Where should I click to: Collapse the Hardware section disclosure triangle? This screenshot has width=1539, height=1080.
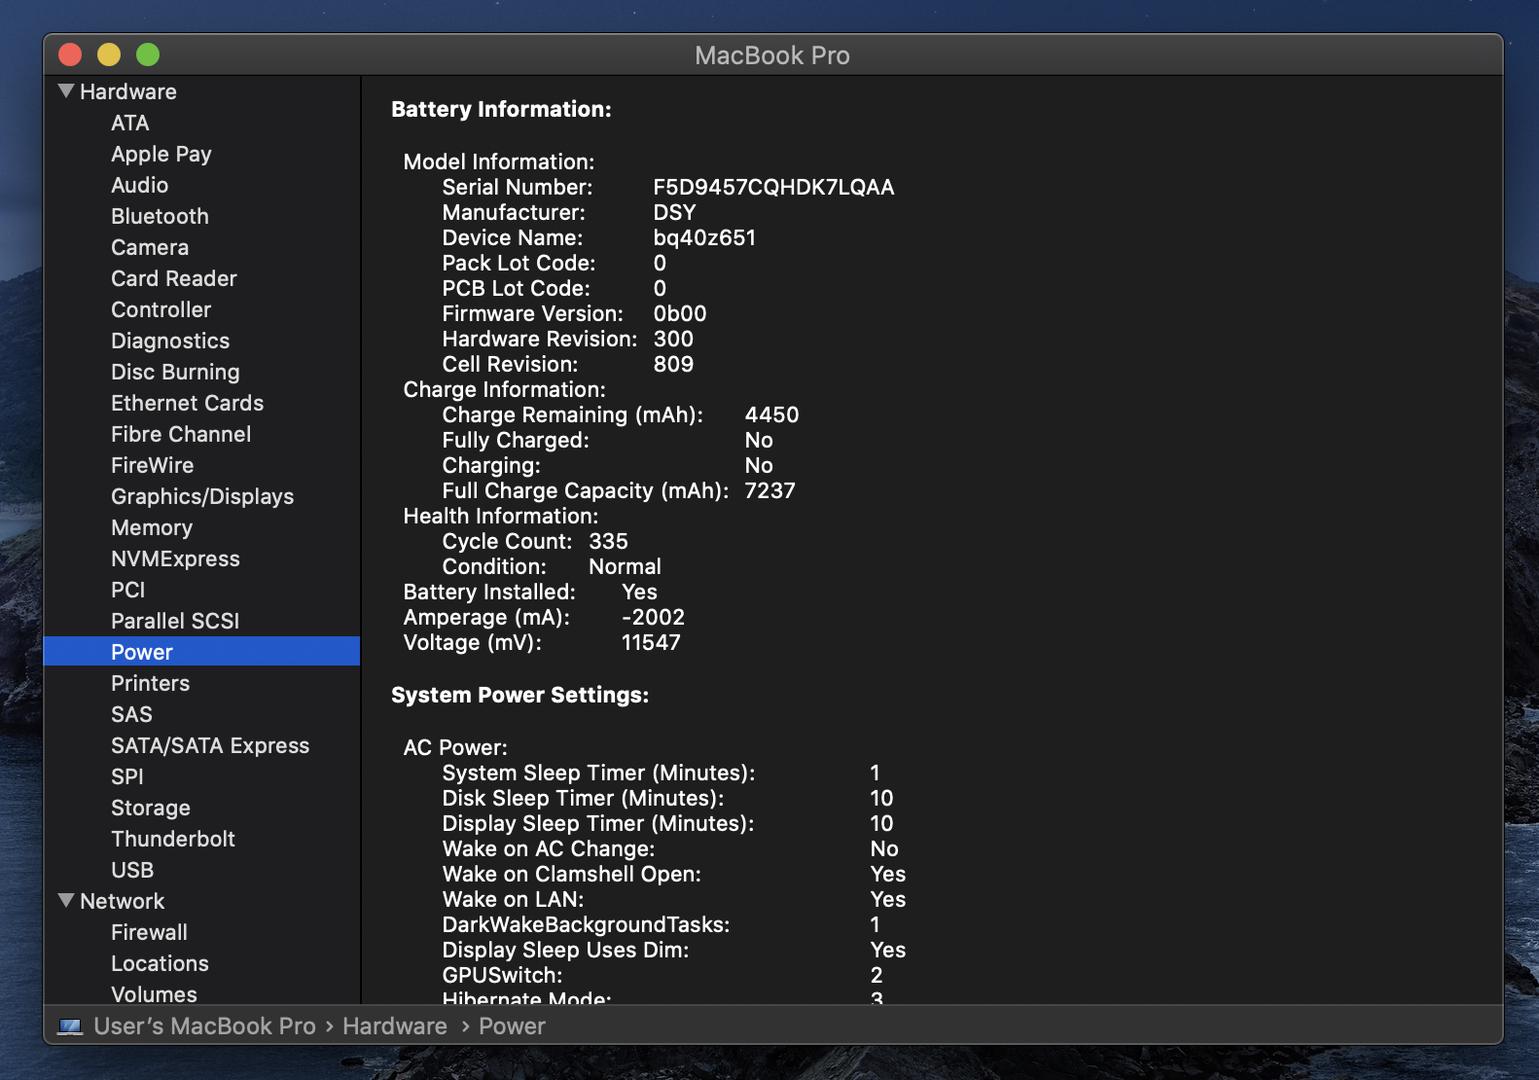tap(66, 91)
